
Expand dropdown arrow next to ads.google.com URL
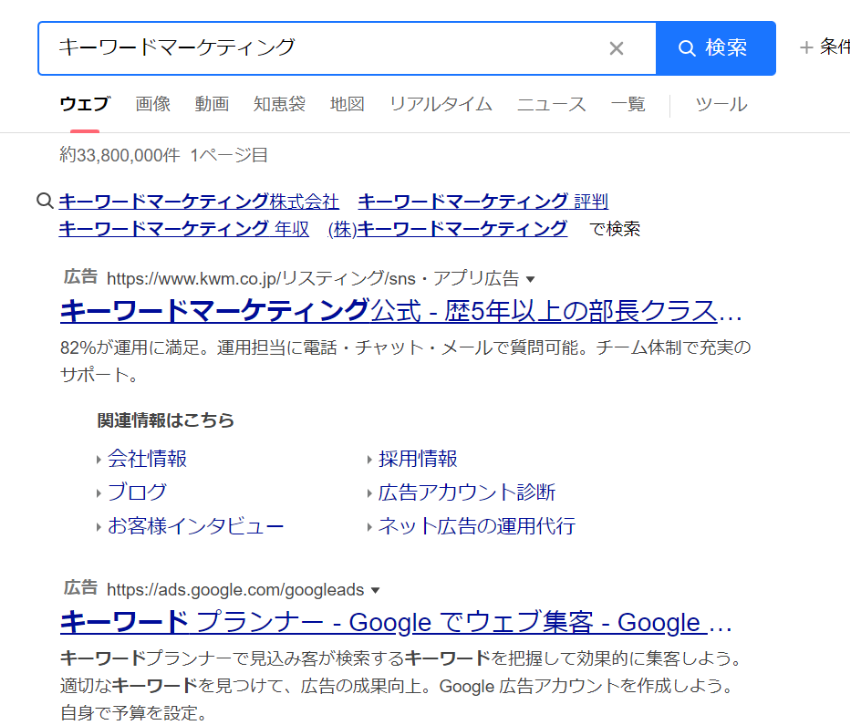pyautogui.click(x=375, y=590)
